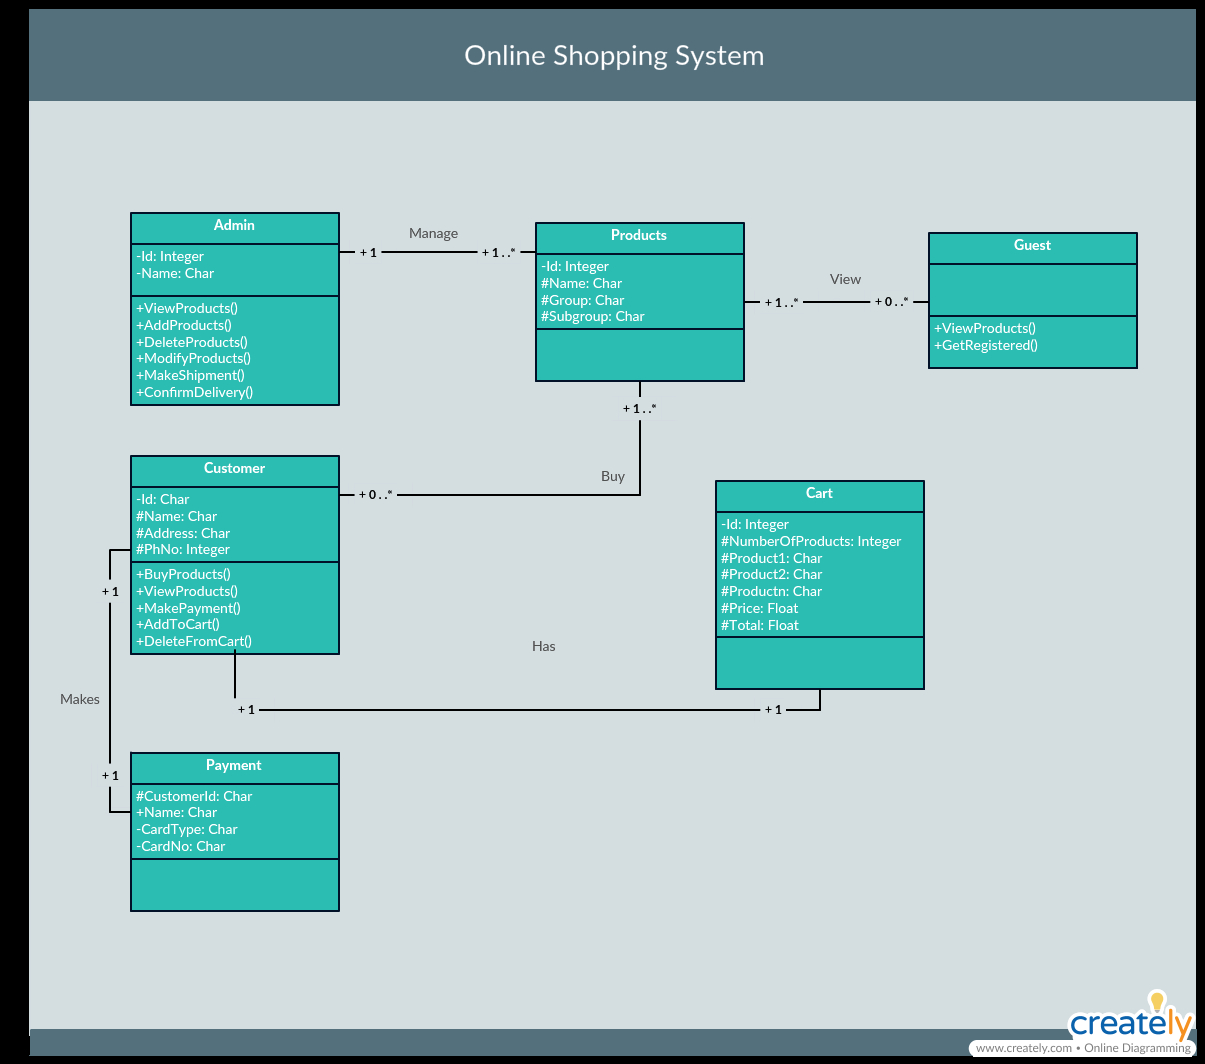The width and height of the screenshot is (1205, 1064).
Task: Click the Makes association label
Action: click(x=80, y=699)
